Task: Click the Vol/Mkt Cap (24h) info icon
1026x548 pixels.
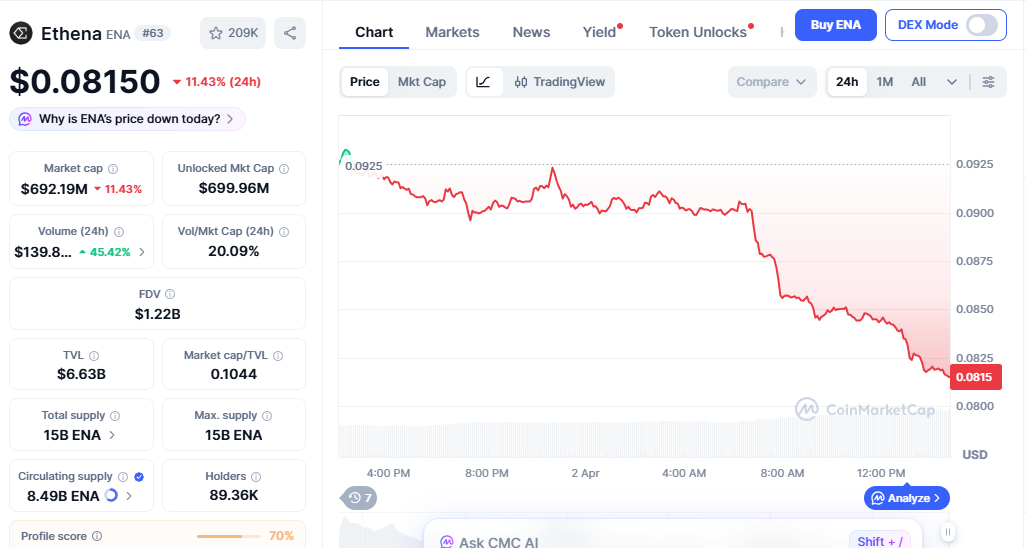Action: tap(284, 232)
